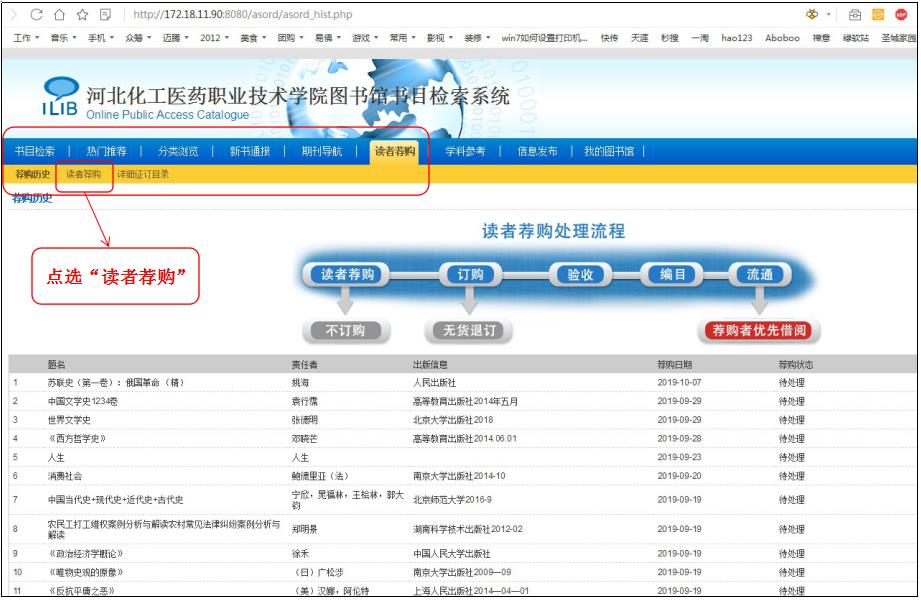Click 荐购历史 submenu link in yellow bar
Viewport: 921px width, 600px height.
[32, 175]
